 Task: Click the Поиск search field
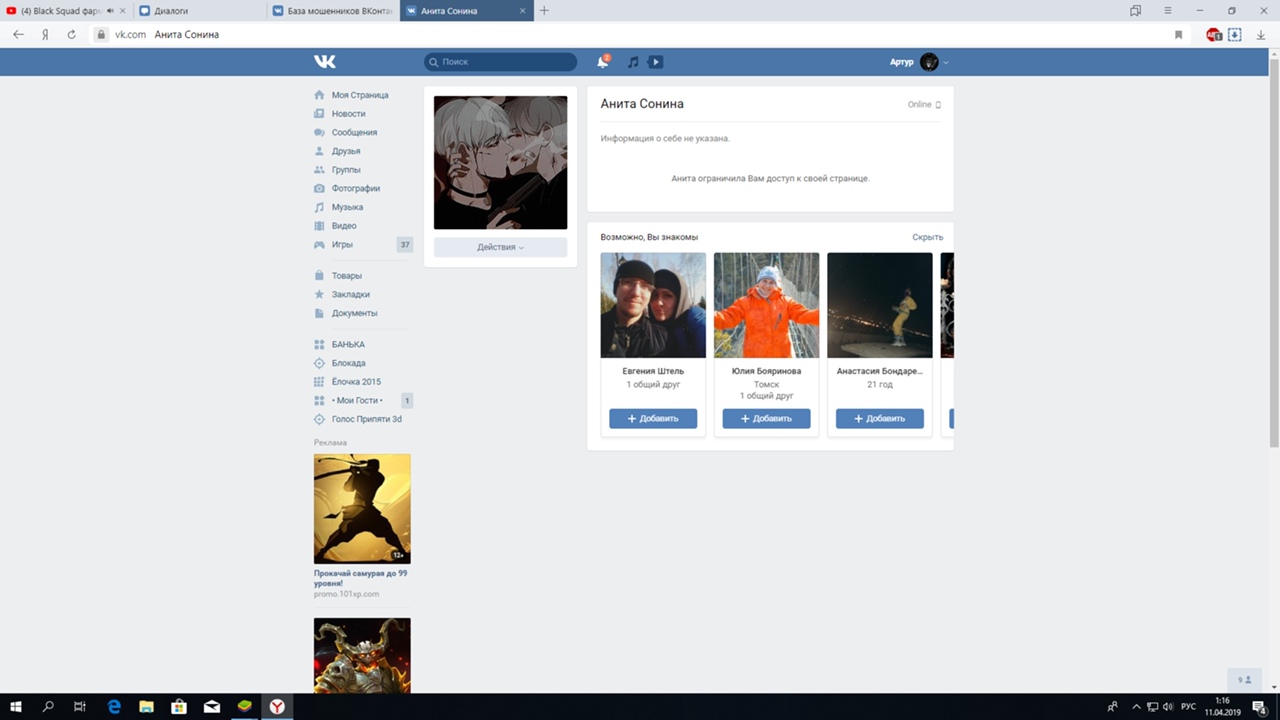tap(500, 62)
